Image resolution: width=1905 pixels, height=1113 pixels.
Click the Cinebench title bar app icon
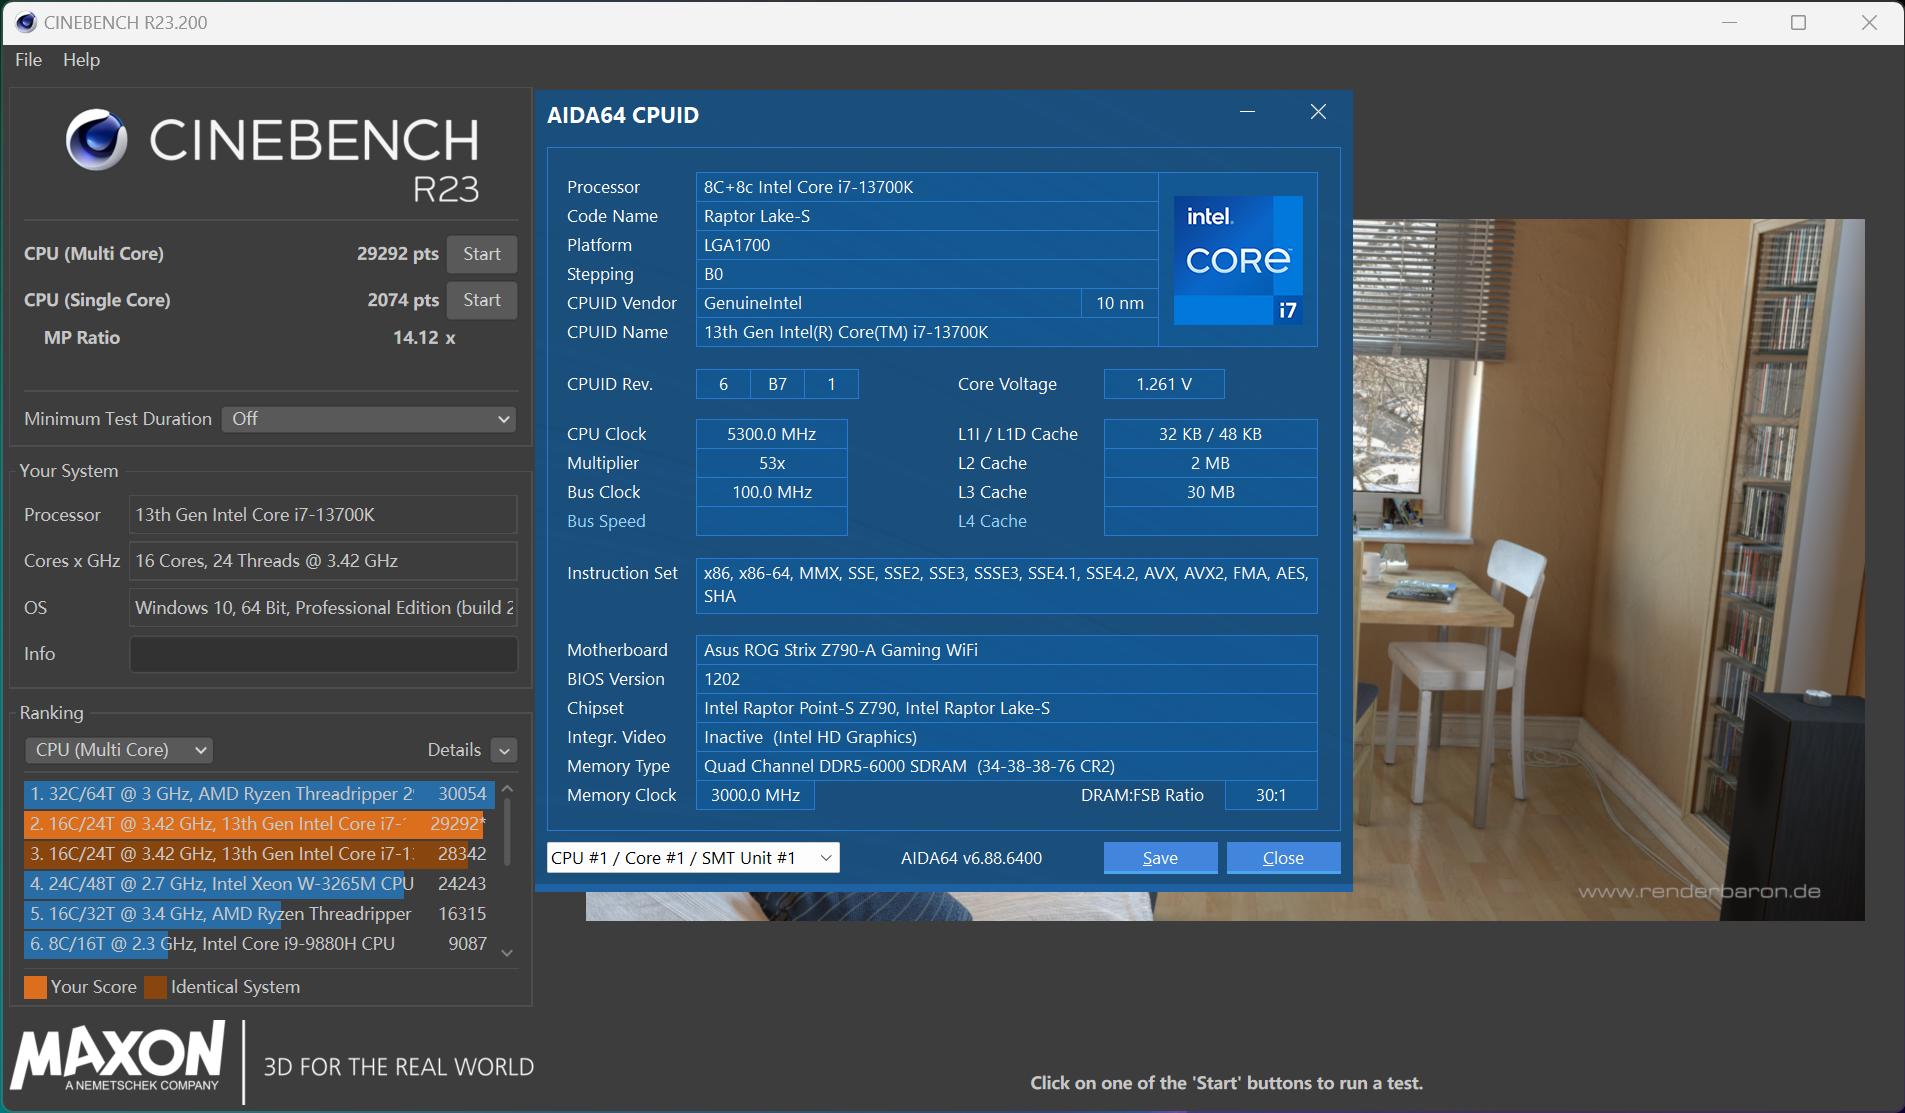(25, 22)
